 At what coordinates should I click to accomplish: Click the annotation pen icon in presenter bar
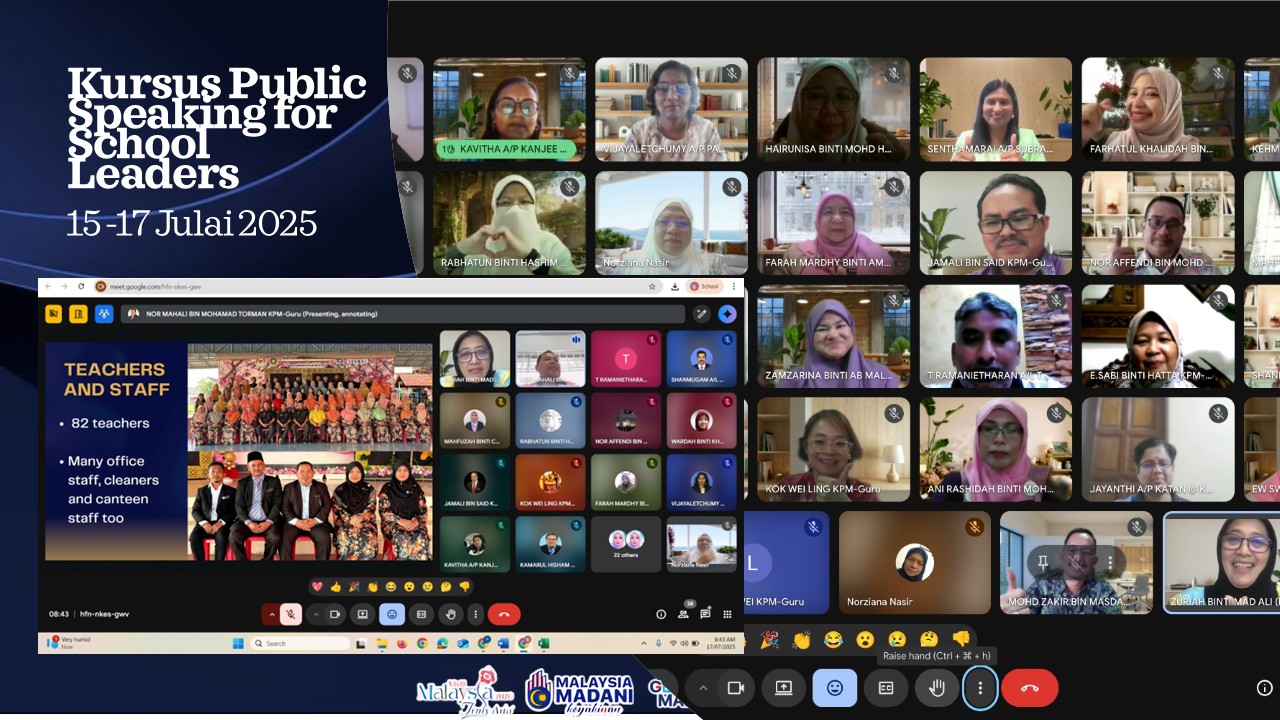tap(702, 314)
